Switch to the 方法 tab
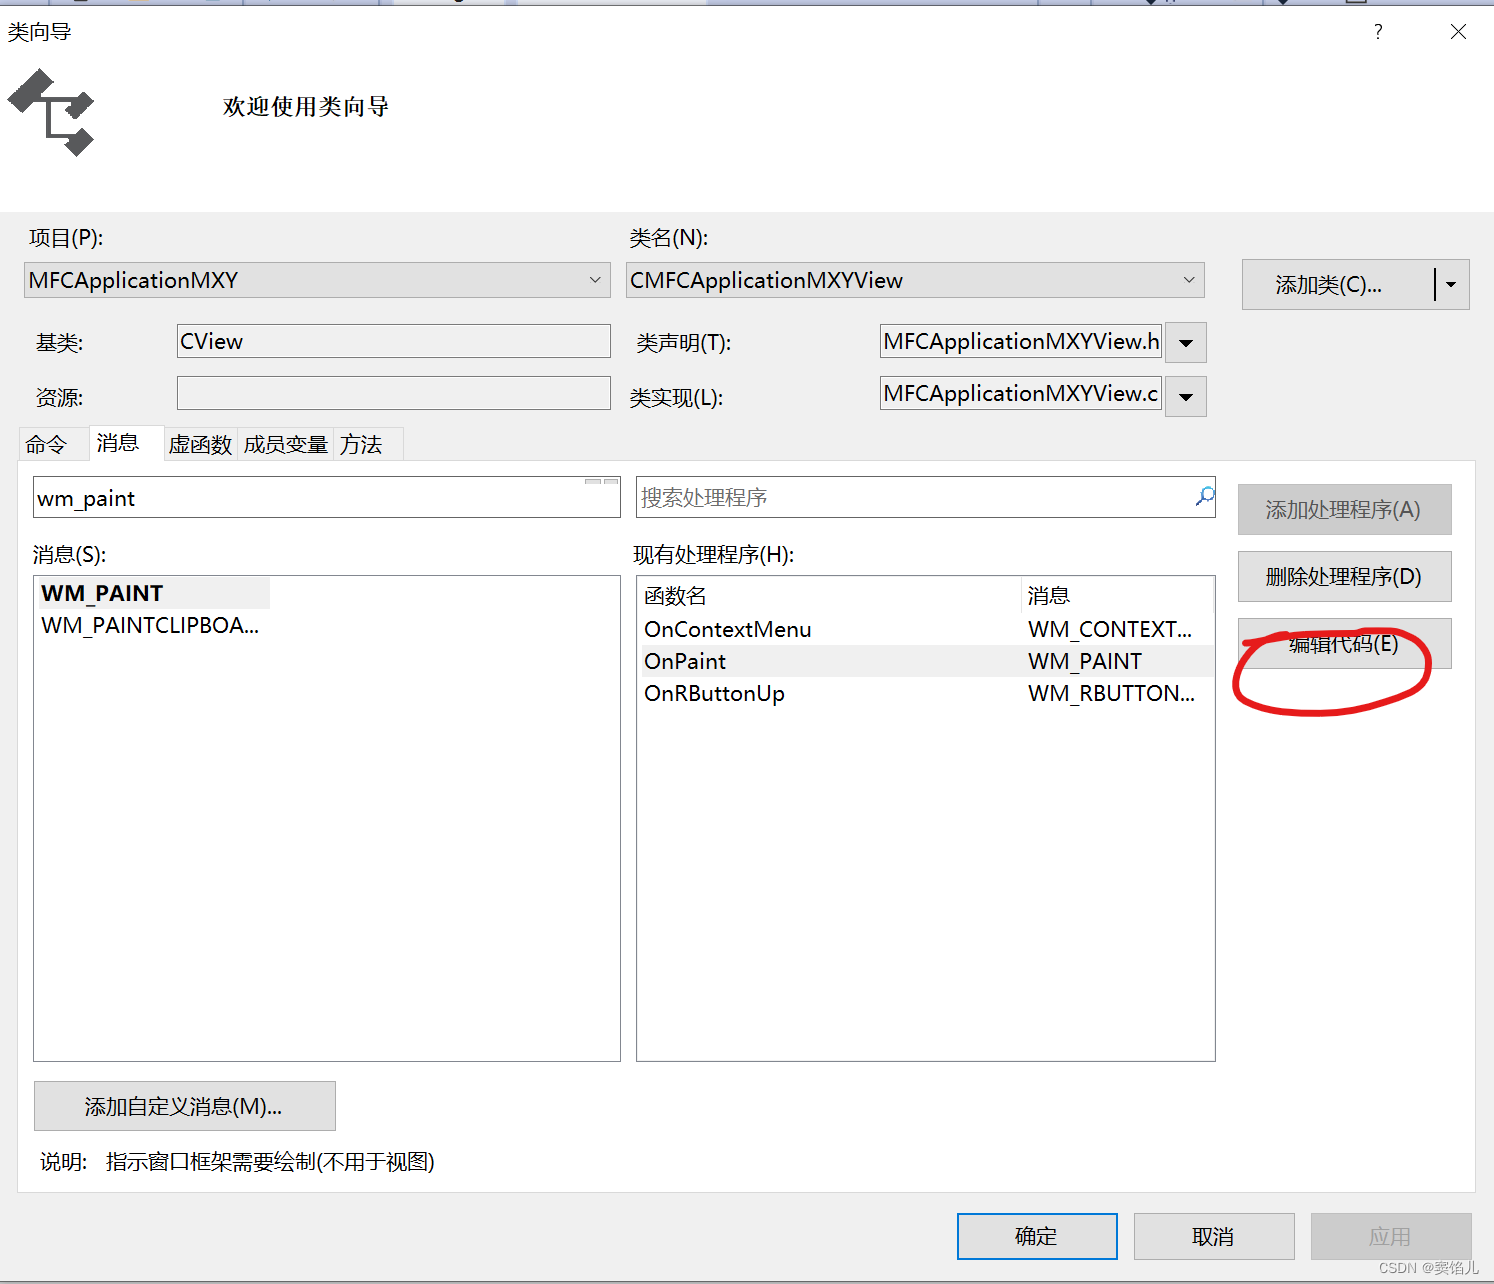The width and height of the screenshot is (1494, 1284). 362,443
